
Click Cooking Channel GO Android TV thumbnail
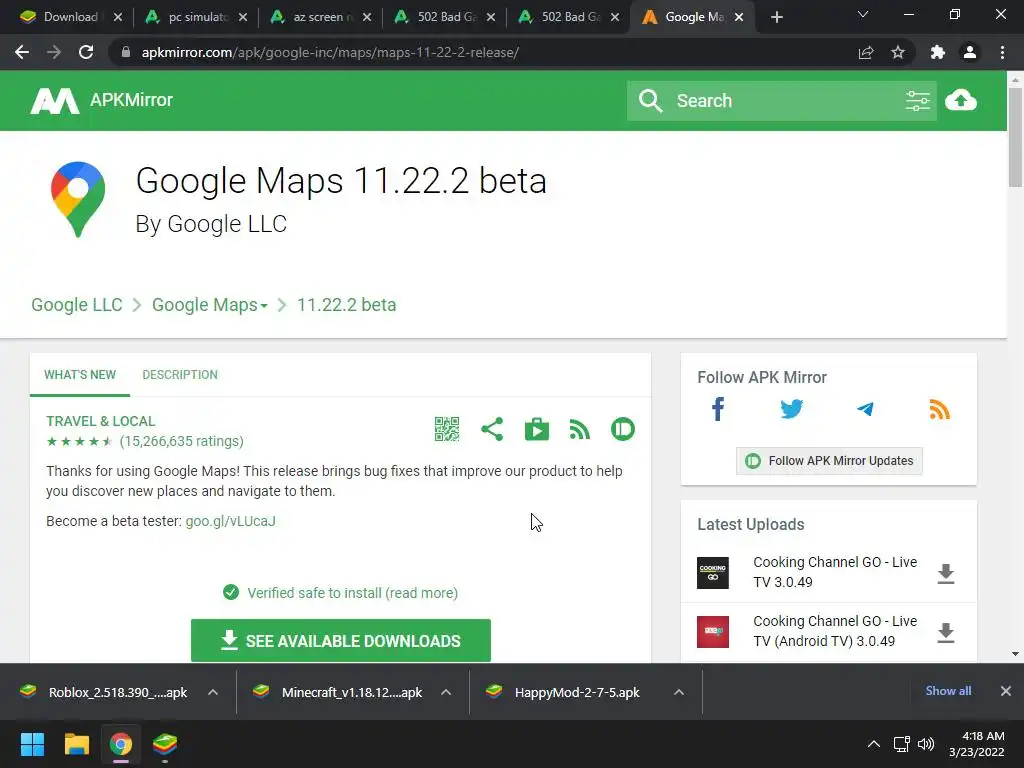click(x=712, y=632)
